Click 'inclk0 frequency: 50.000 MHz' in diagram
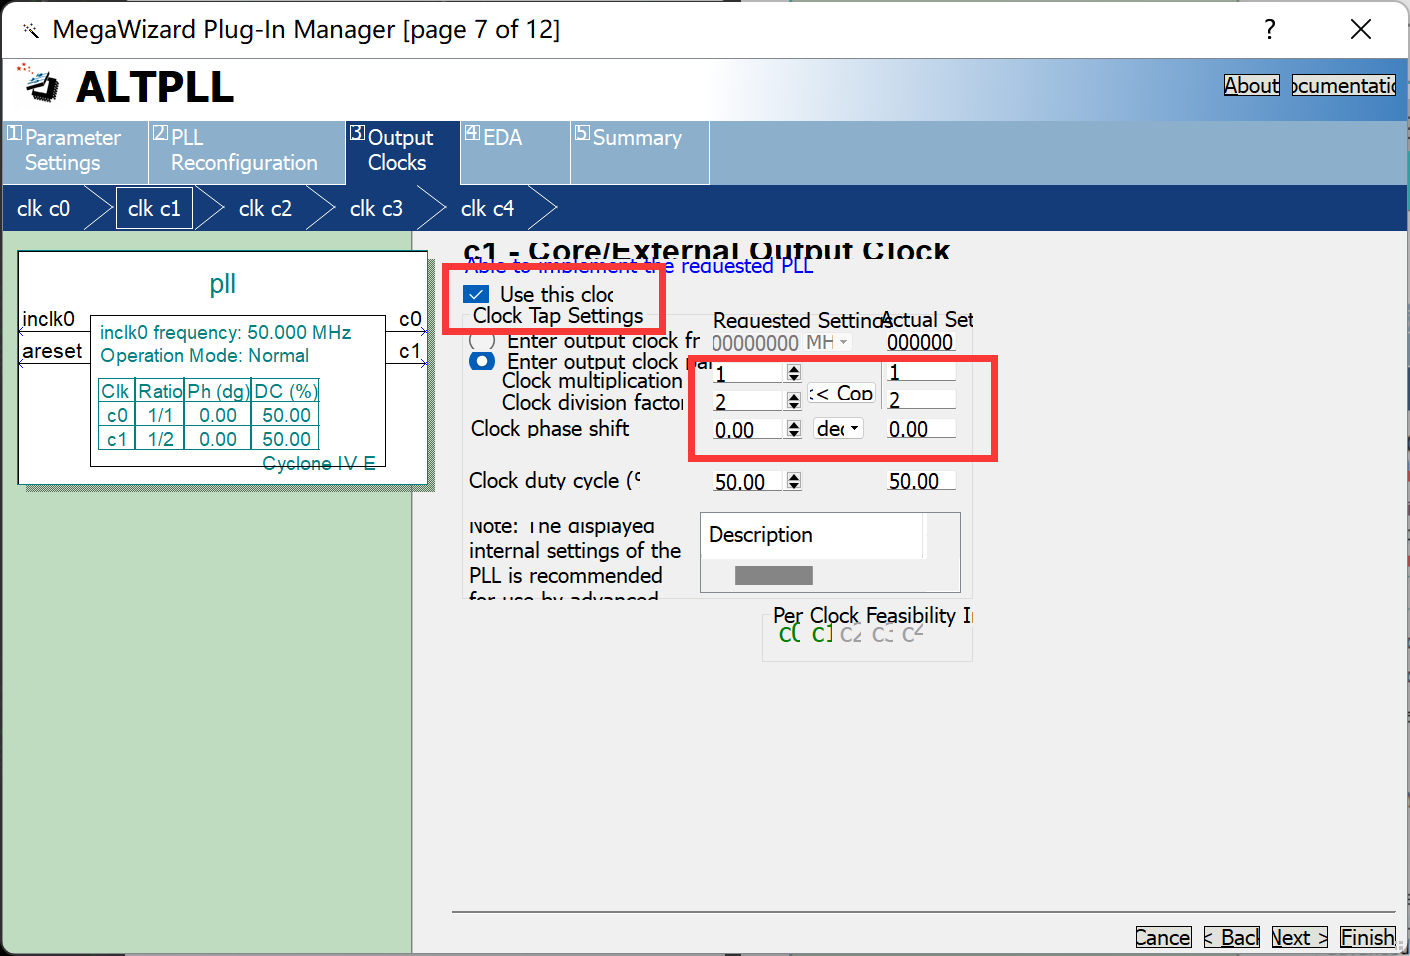This screenshot has height=956, width=1410. coord(226,332)
